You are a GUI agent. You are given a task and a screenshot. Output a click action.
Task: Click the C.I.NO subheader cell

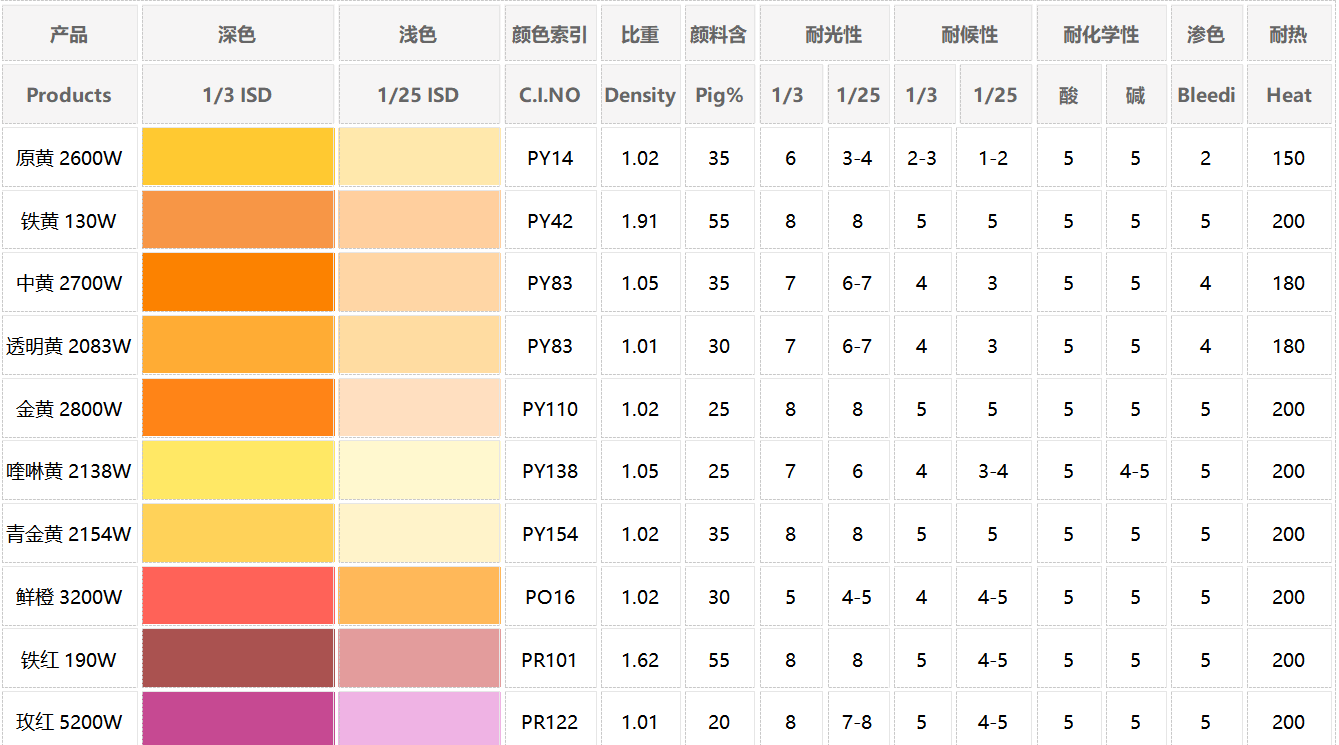[550, 94]
